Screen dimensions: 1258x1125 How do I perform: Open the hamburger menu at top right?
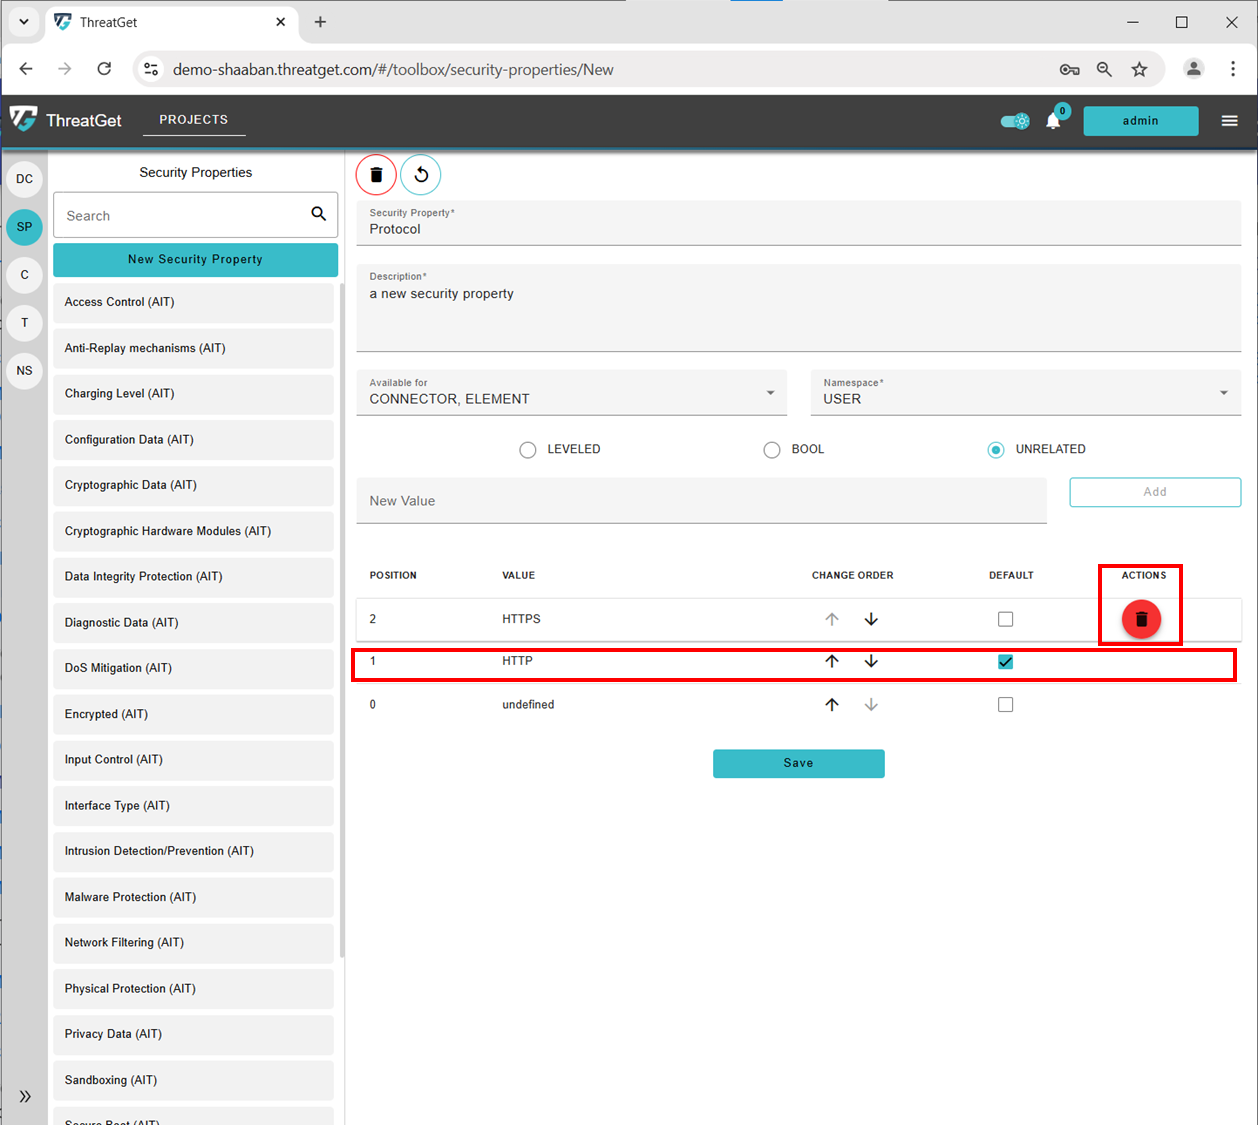1229,120
